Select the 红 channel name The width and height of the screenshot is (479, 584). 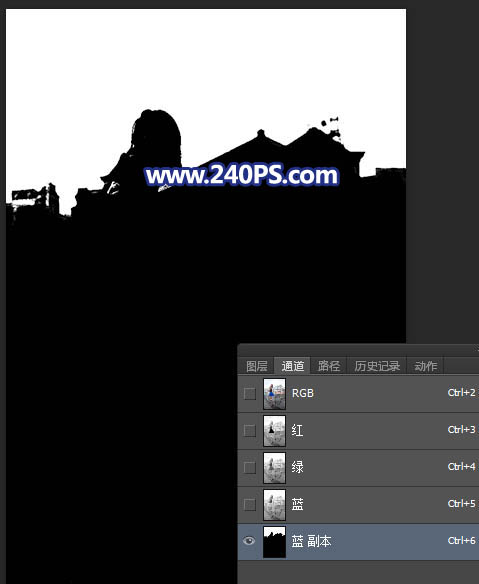[x=297, y=430]
